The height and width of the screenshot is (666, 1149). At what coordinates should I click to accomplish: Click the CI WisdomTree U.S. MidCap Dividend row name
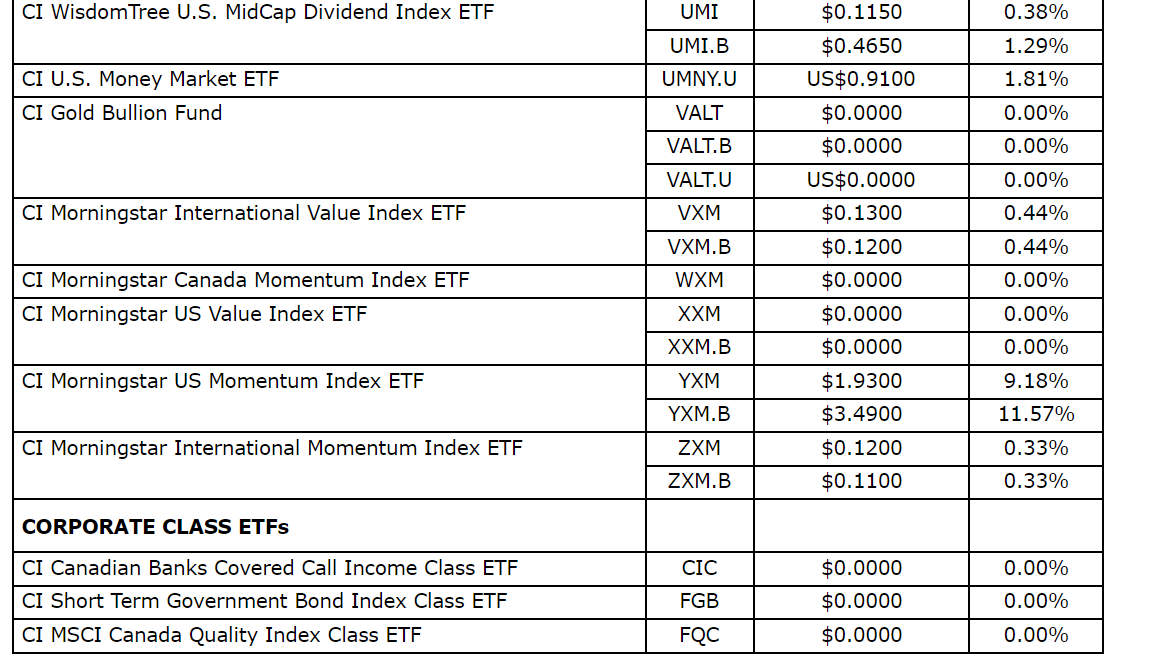point(258,13)
